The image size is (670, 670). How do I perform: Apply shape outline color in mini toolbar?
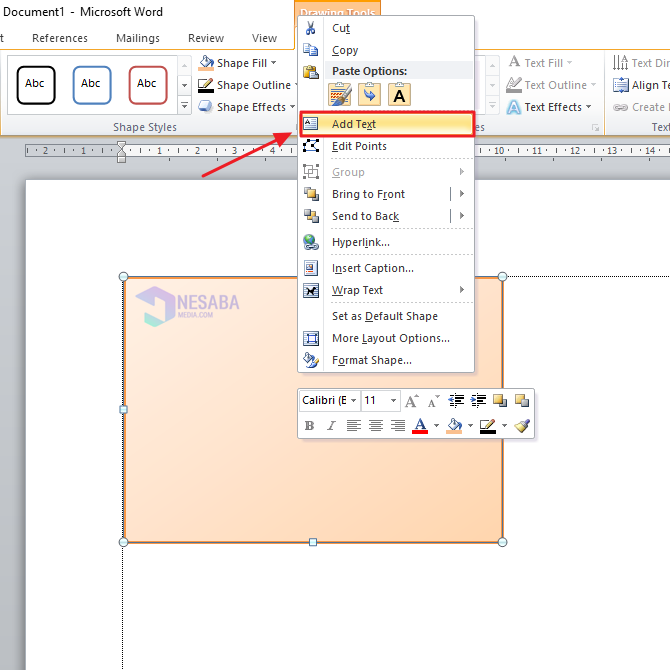(x=488, y=426)
